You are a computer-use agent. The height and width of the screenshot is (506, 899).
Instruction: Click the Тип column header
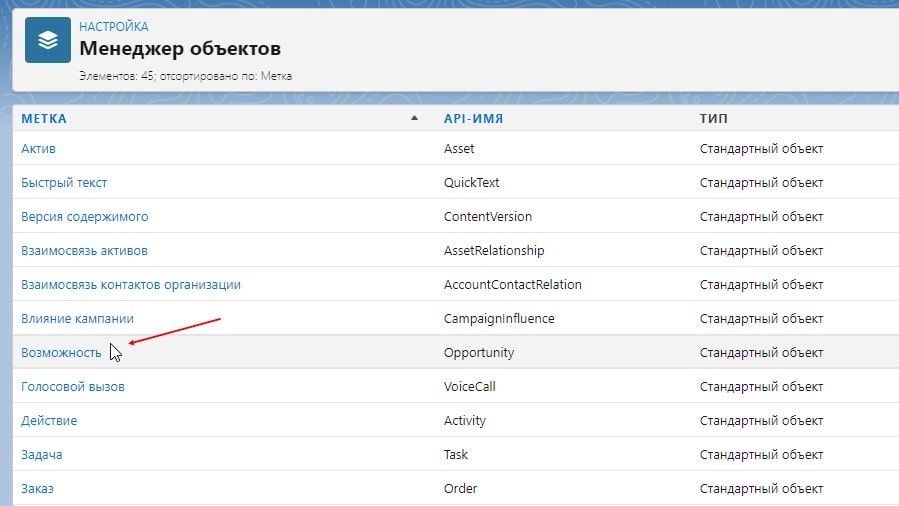[x=713, y=119]
